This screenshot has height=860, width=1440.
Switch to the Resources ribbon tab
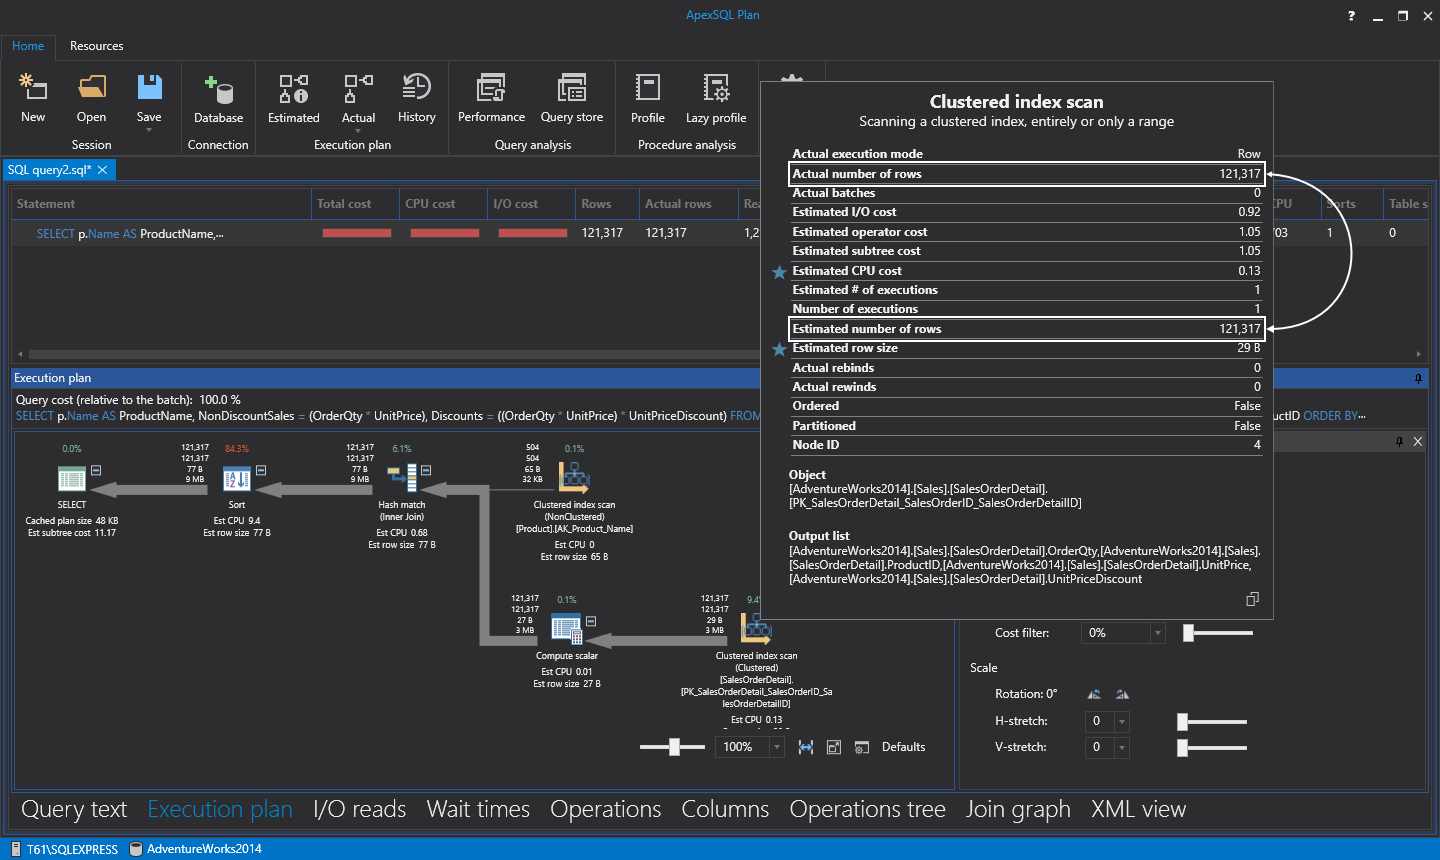click(x=97, y=46)
